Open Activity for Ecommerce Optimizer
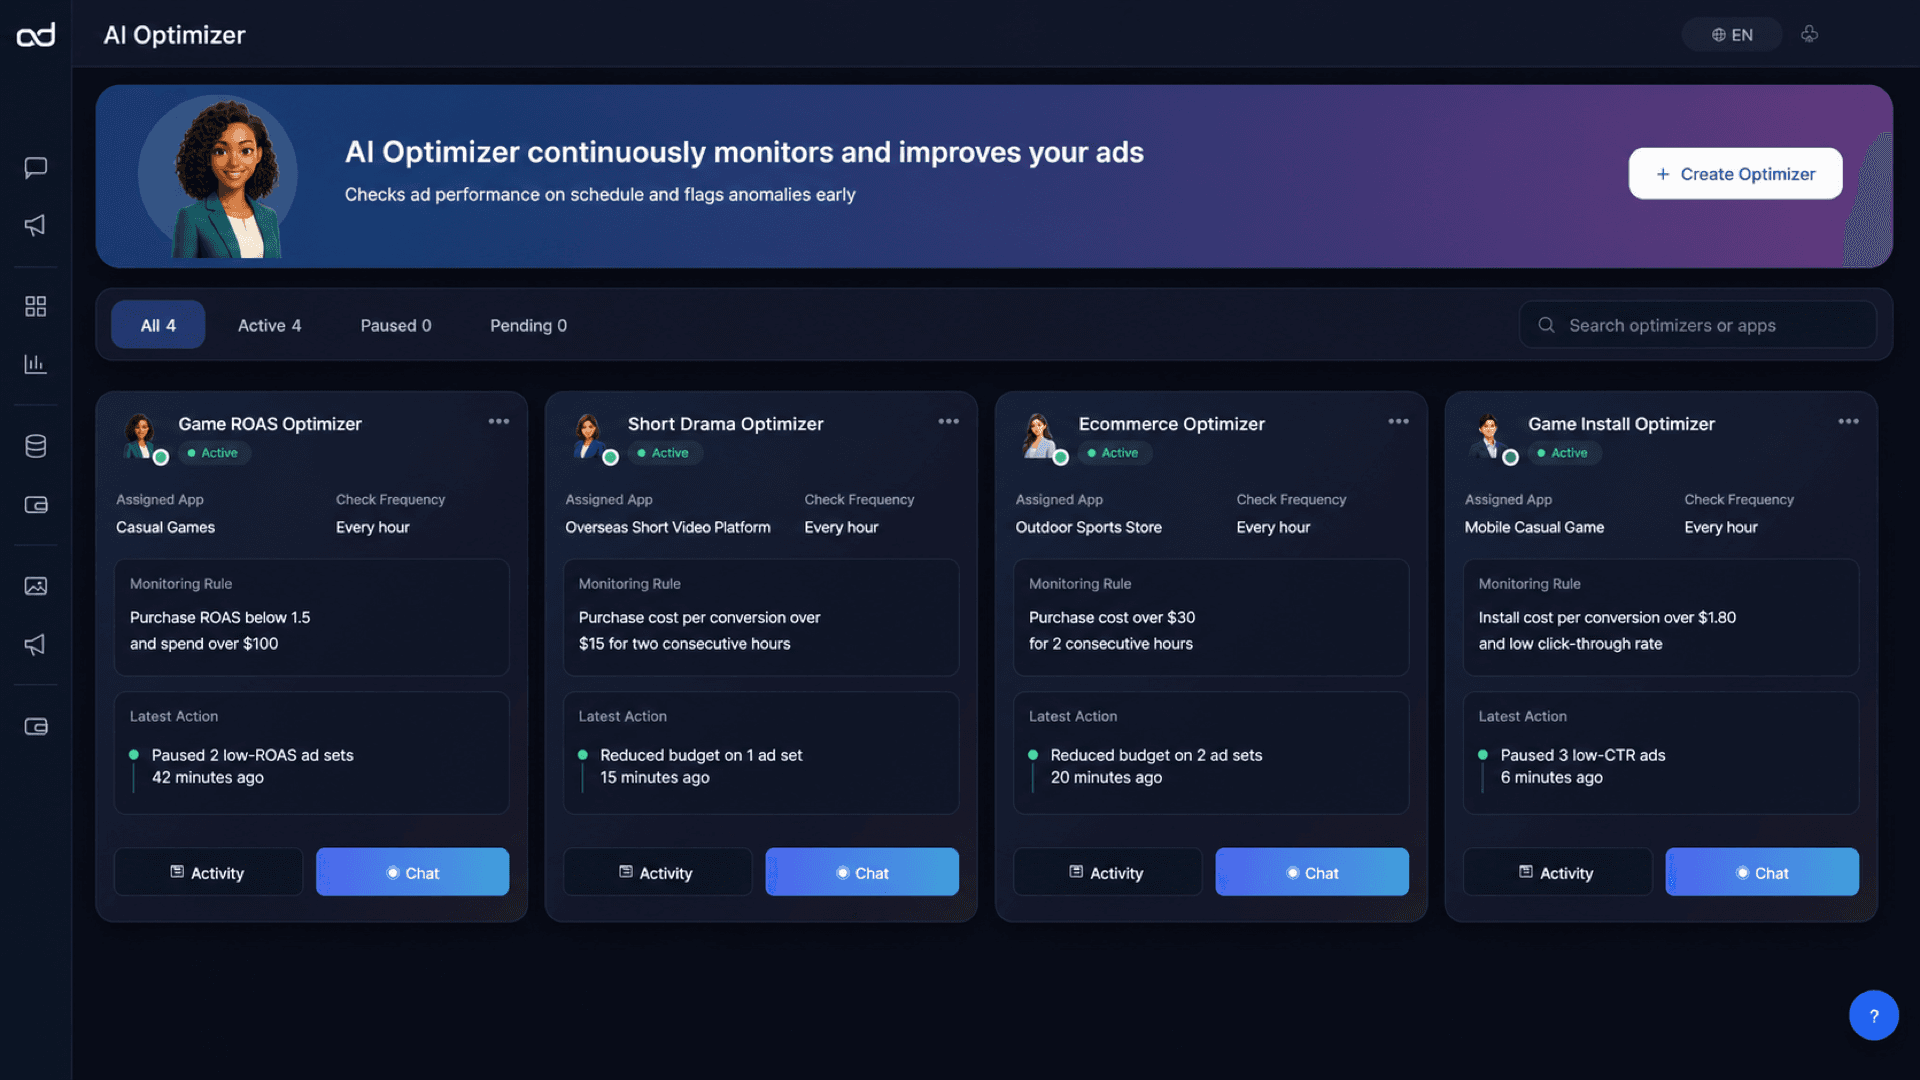1920x1080 pixels. pyautogui.click(x=1107, y=872)
